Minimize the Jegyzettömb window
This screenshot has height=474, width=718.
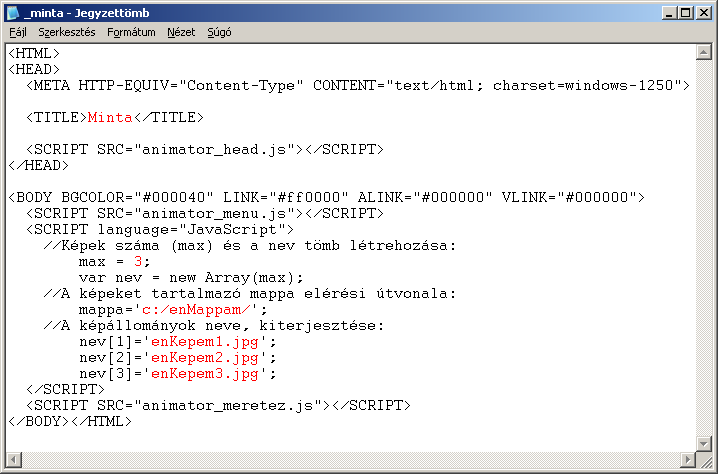665,13
